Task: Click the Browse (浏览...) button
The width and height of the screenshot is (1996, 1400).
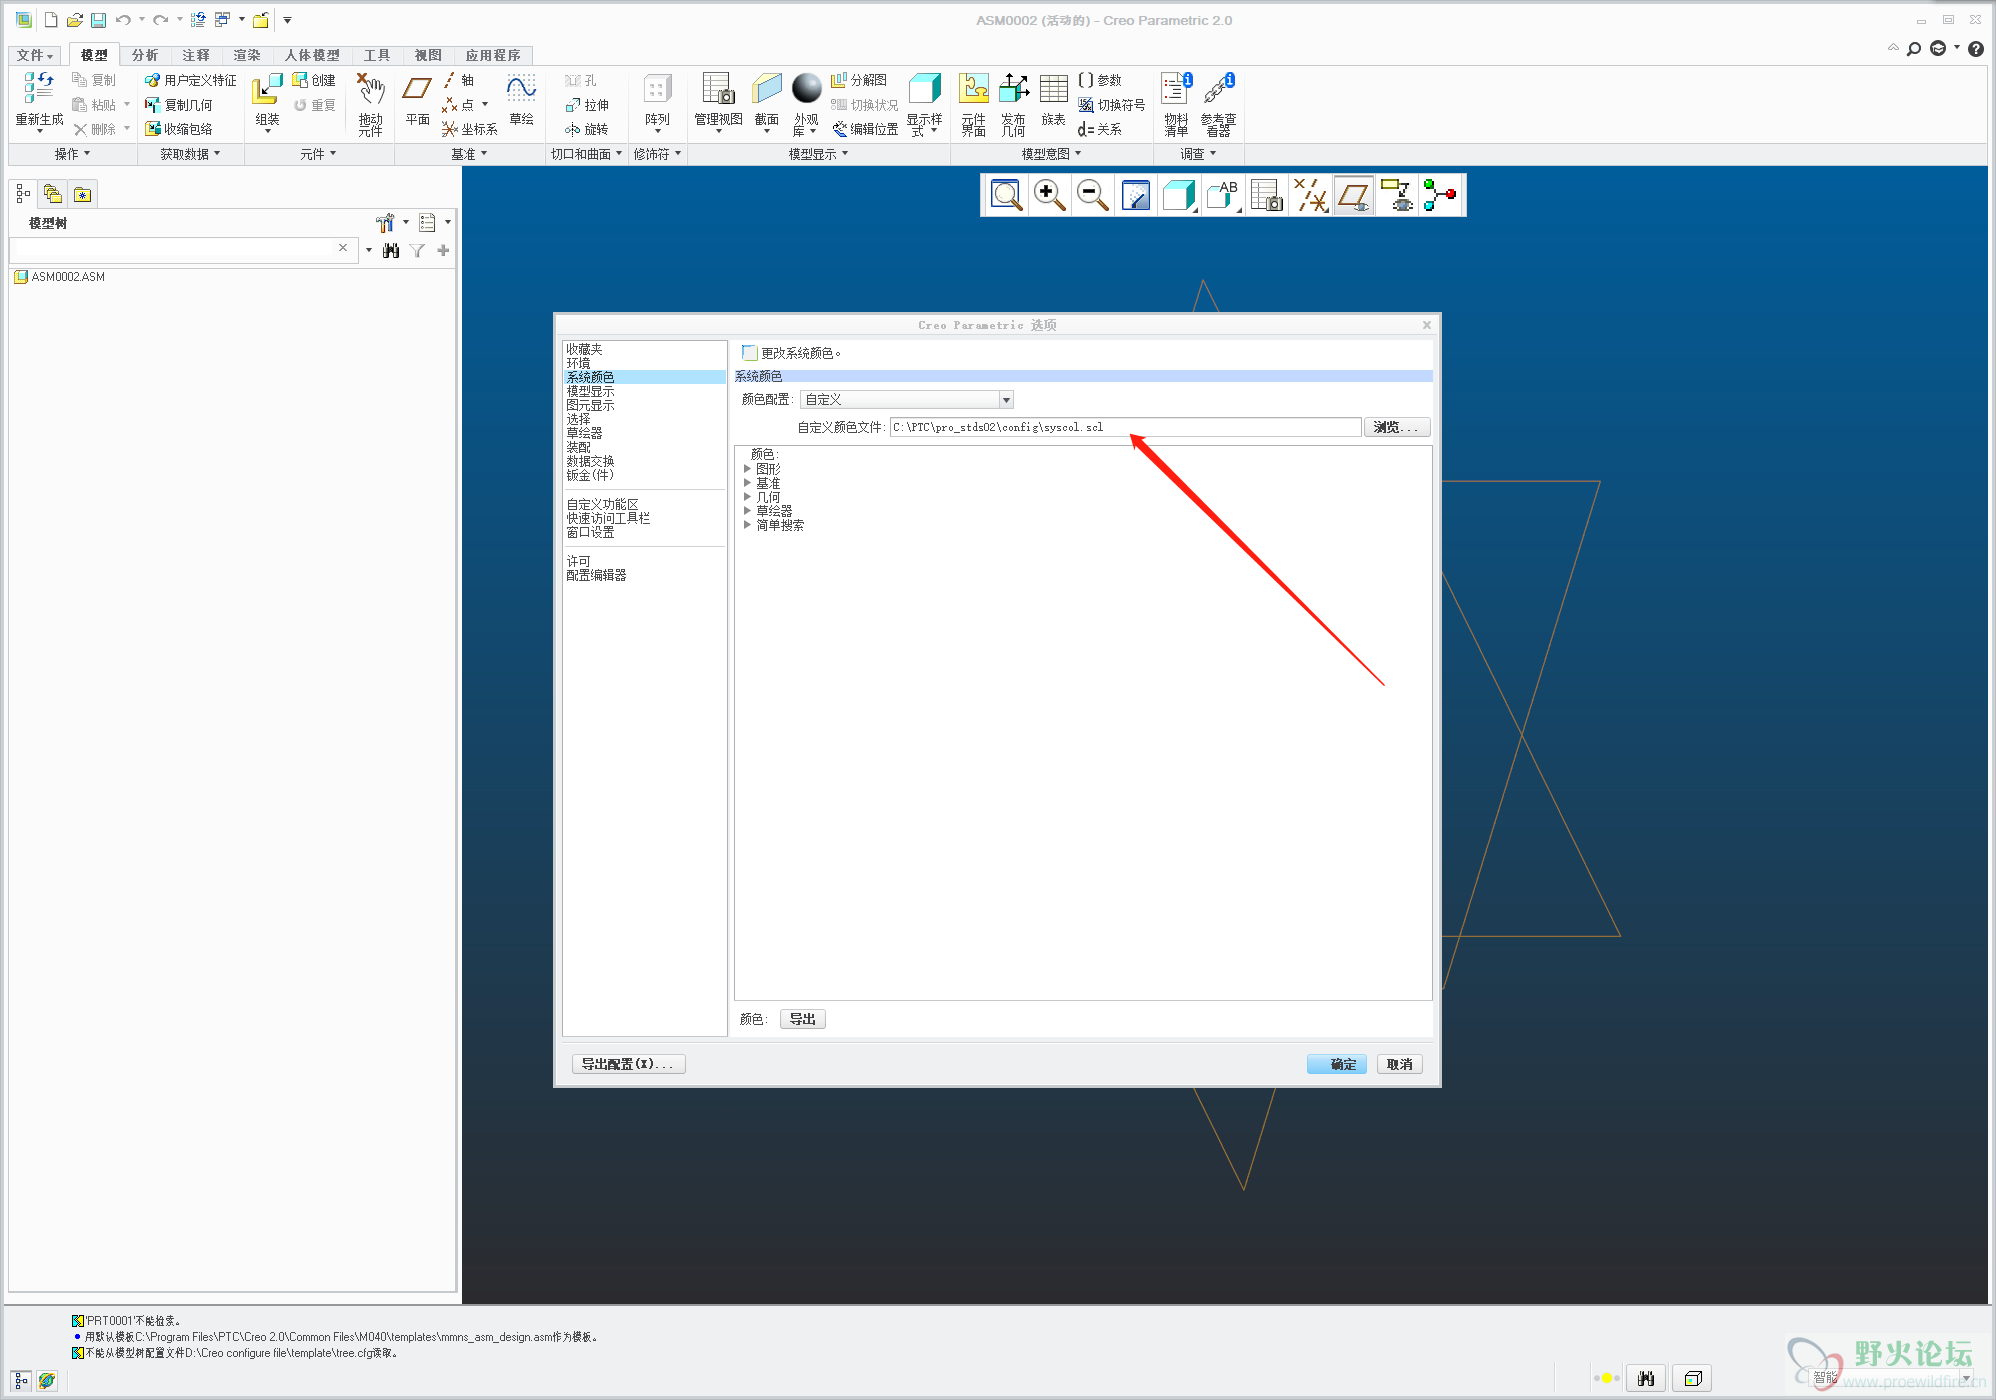Action: (1396, 427)
